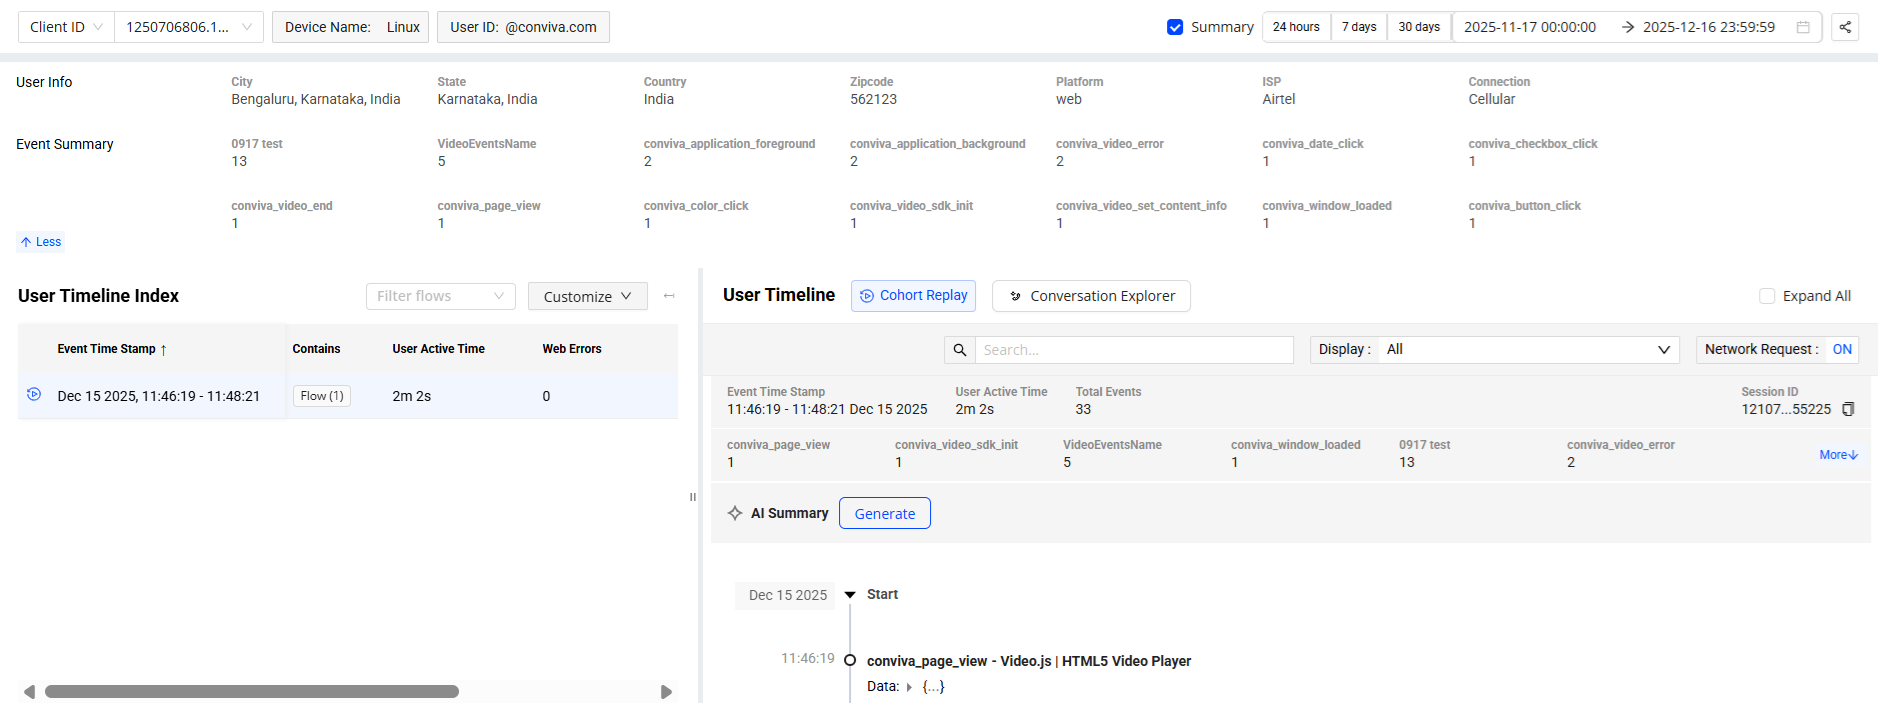Open the calendar date picker icon
1882x708 pixels.
1803,27
